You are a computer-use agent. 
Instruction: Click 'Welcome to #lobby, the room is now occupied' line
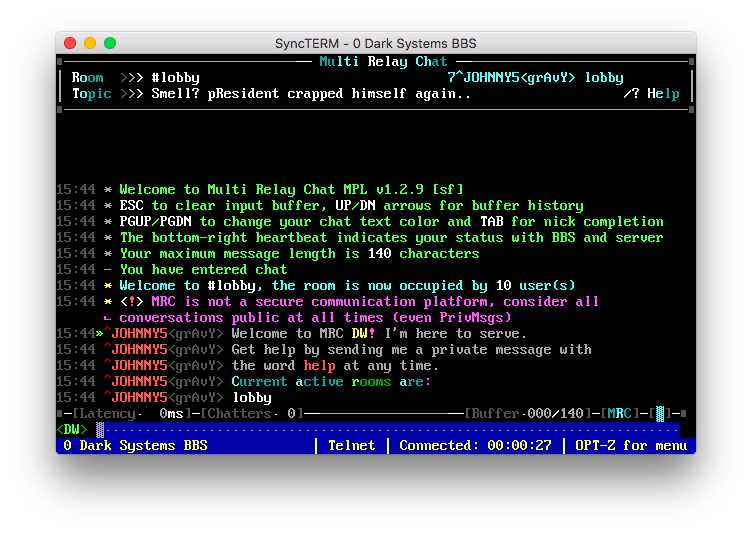pyautogui.click(x=347, y=285)
